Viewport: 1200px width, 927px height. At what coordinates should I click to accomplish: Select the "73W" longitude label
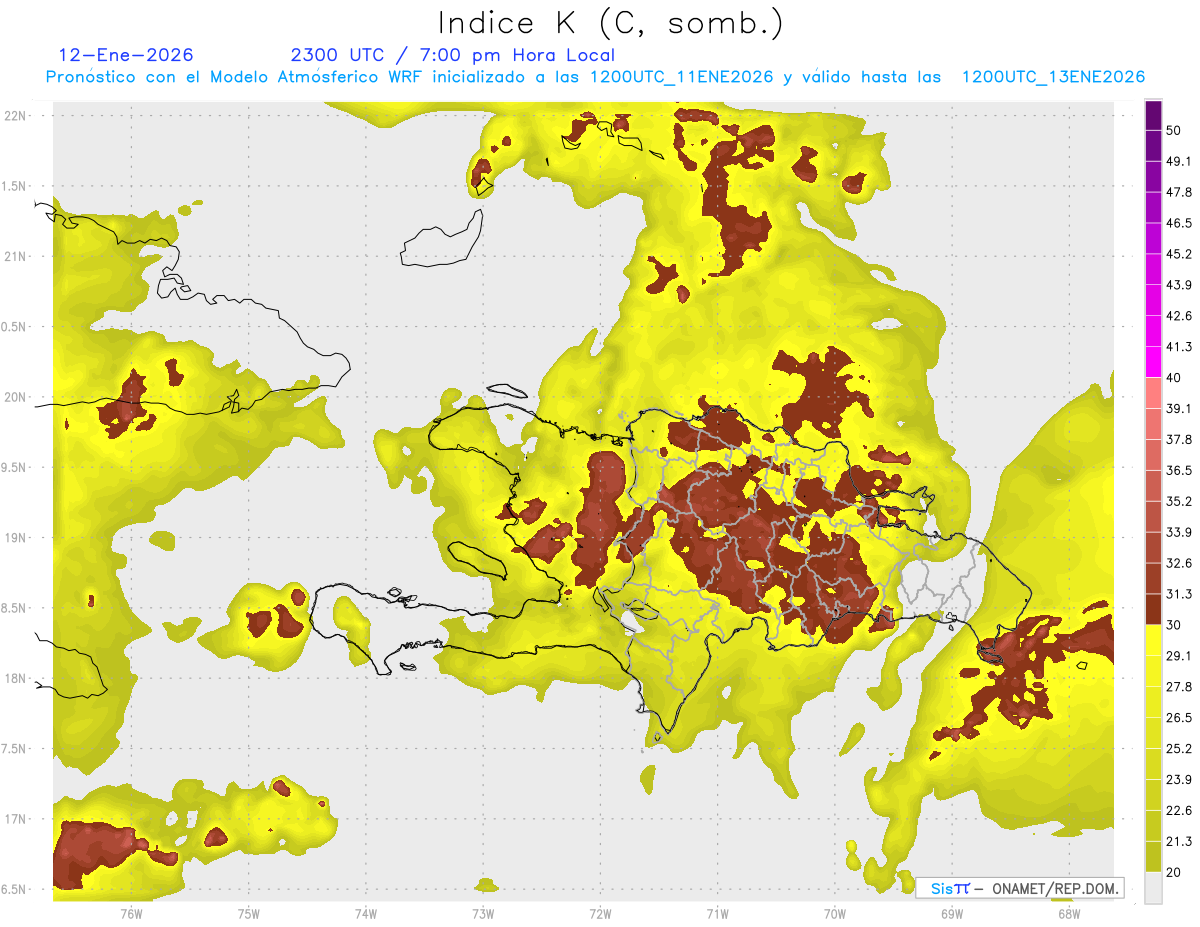pos(483,913)
